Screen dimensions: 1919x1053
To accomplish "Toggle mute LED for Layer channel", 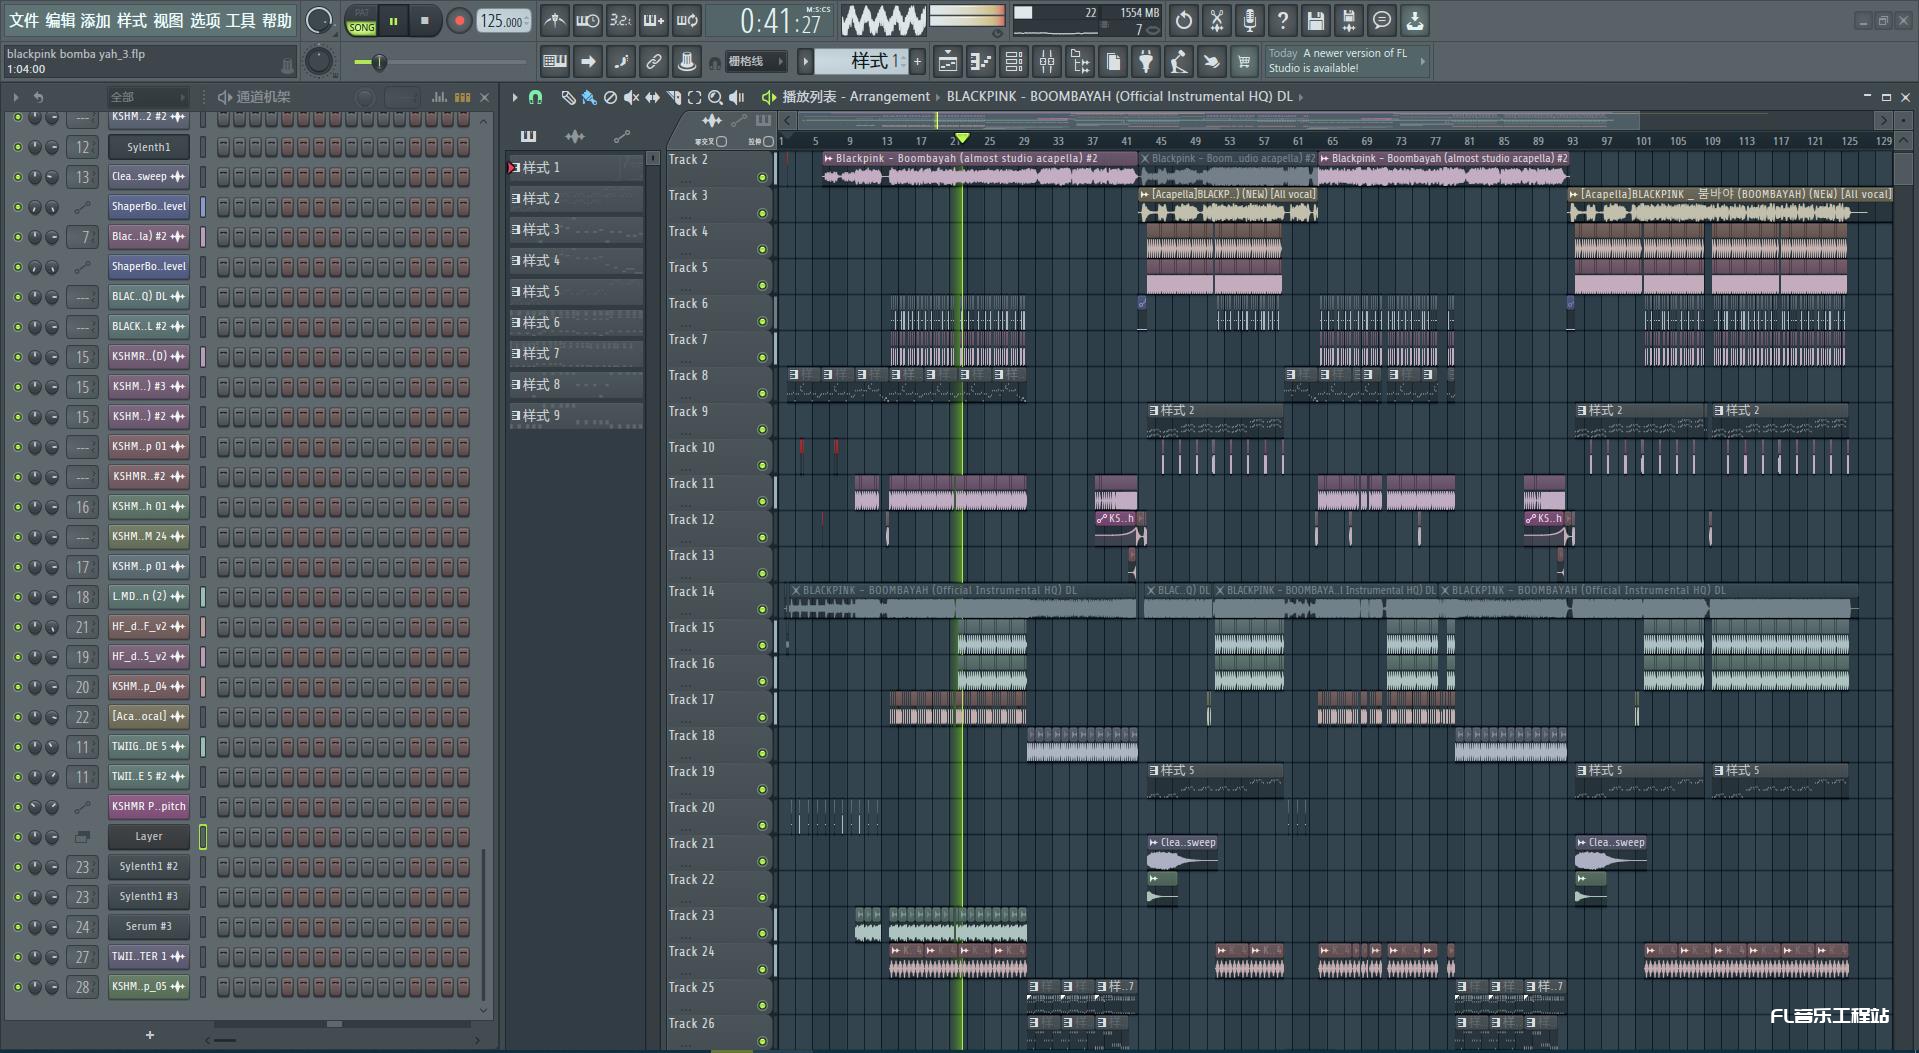I will coord(17,837).
